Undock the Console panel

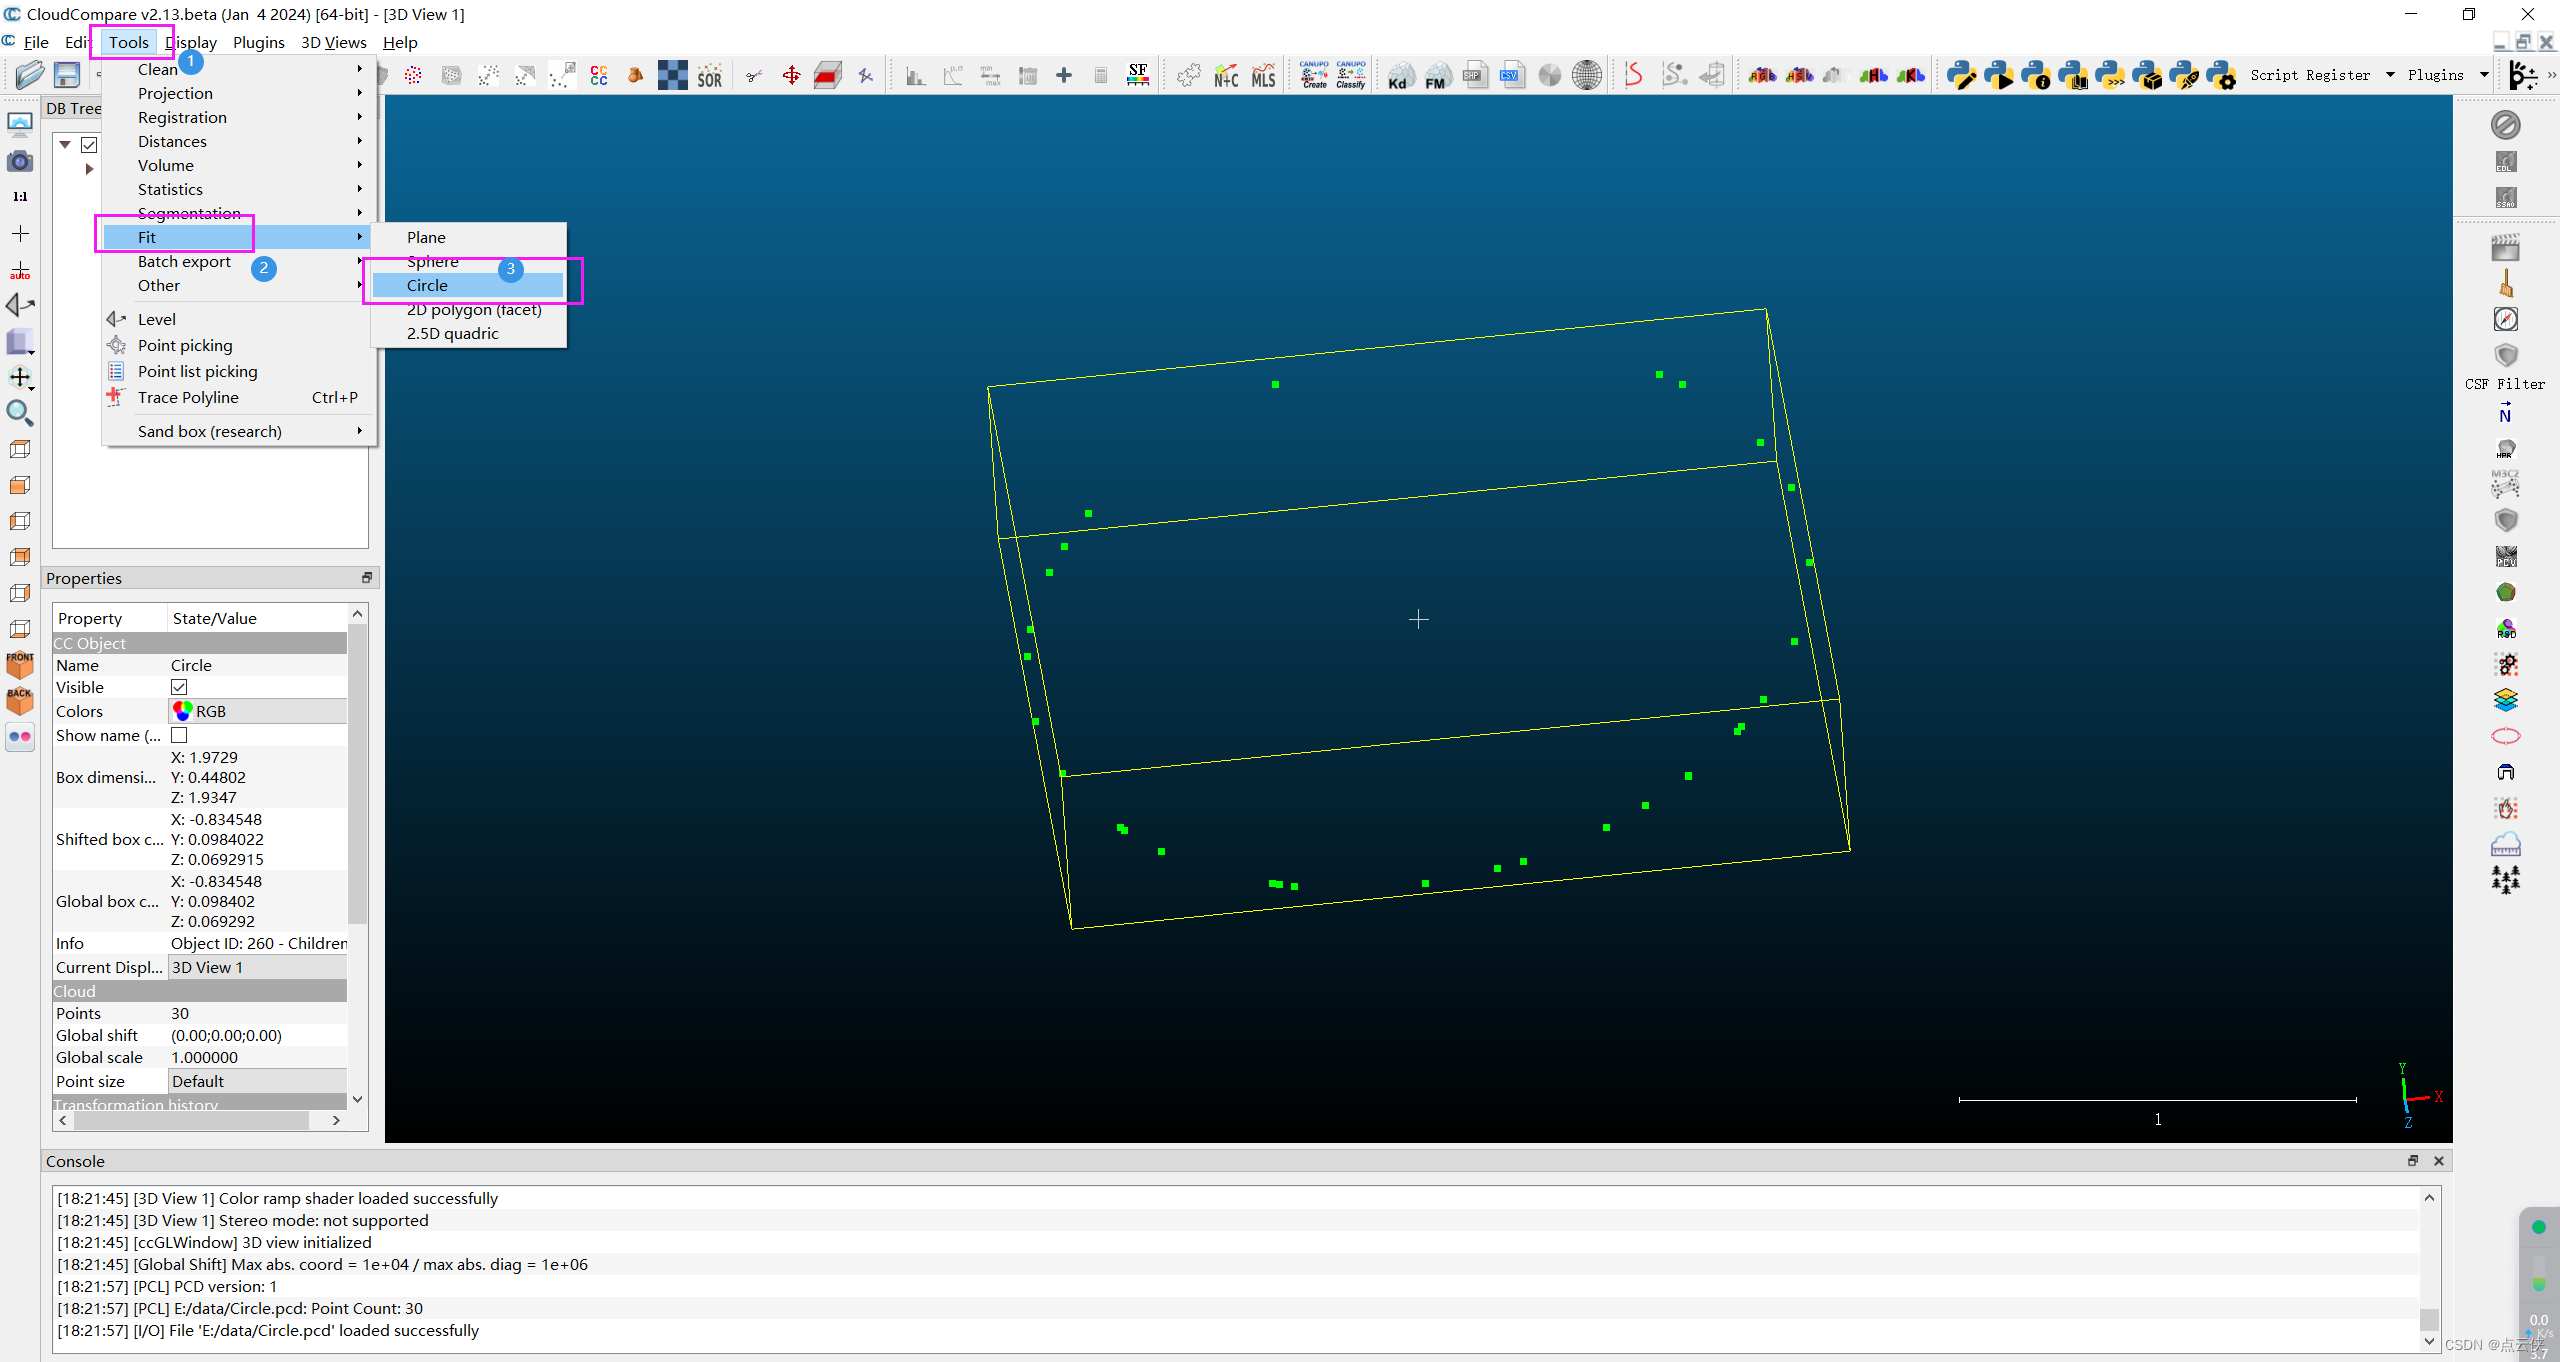[2413, 1161]
